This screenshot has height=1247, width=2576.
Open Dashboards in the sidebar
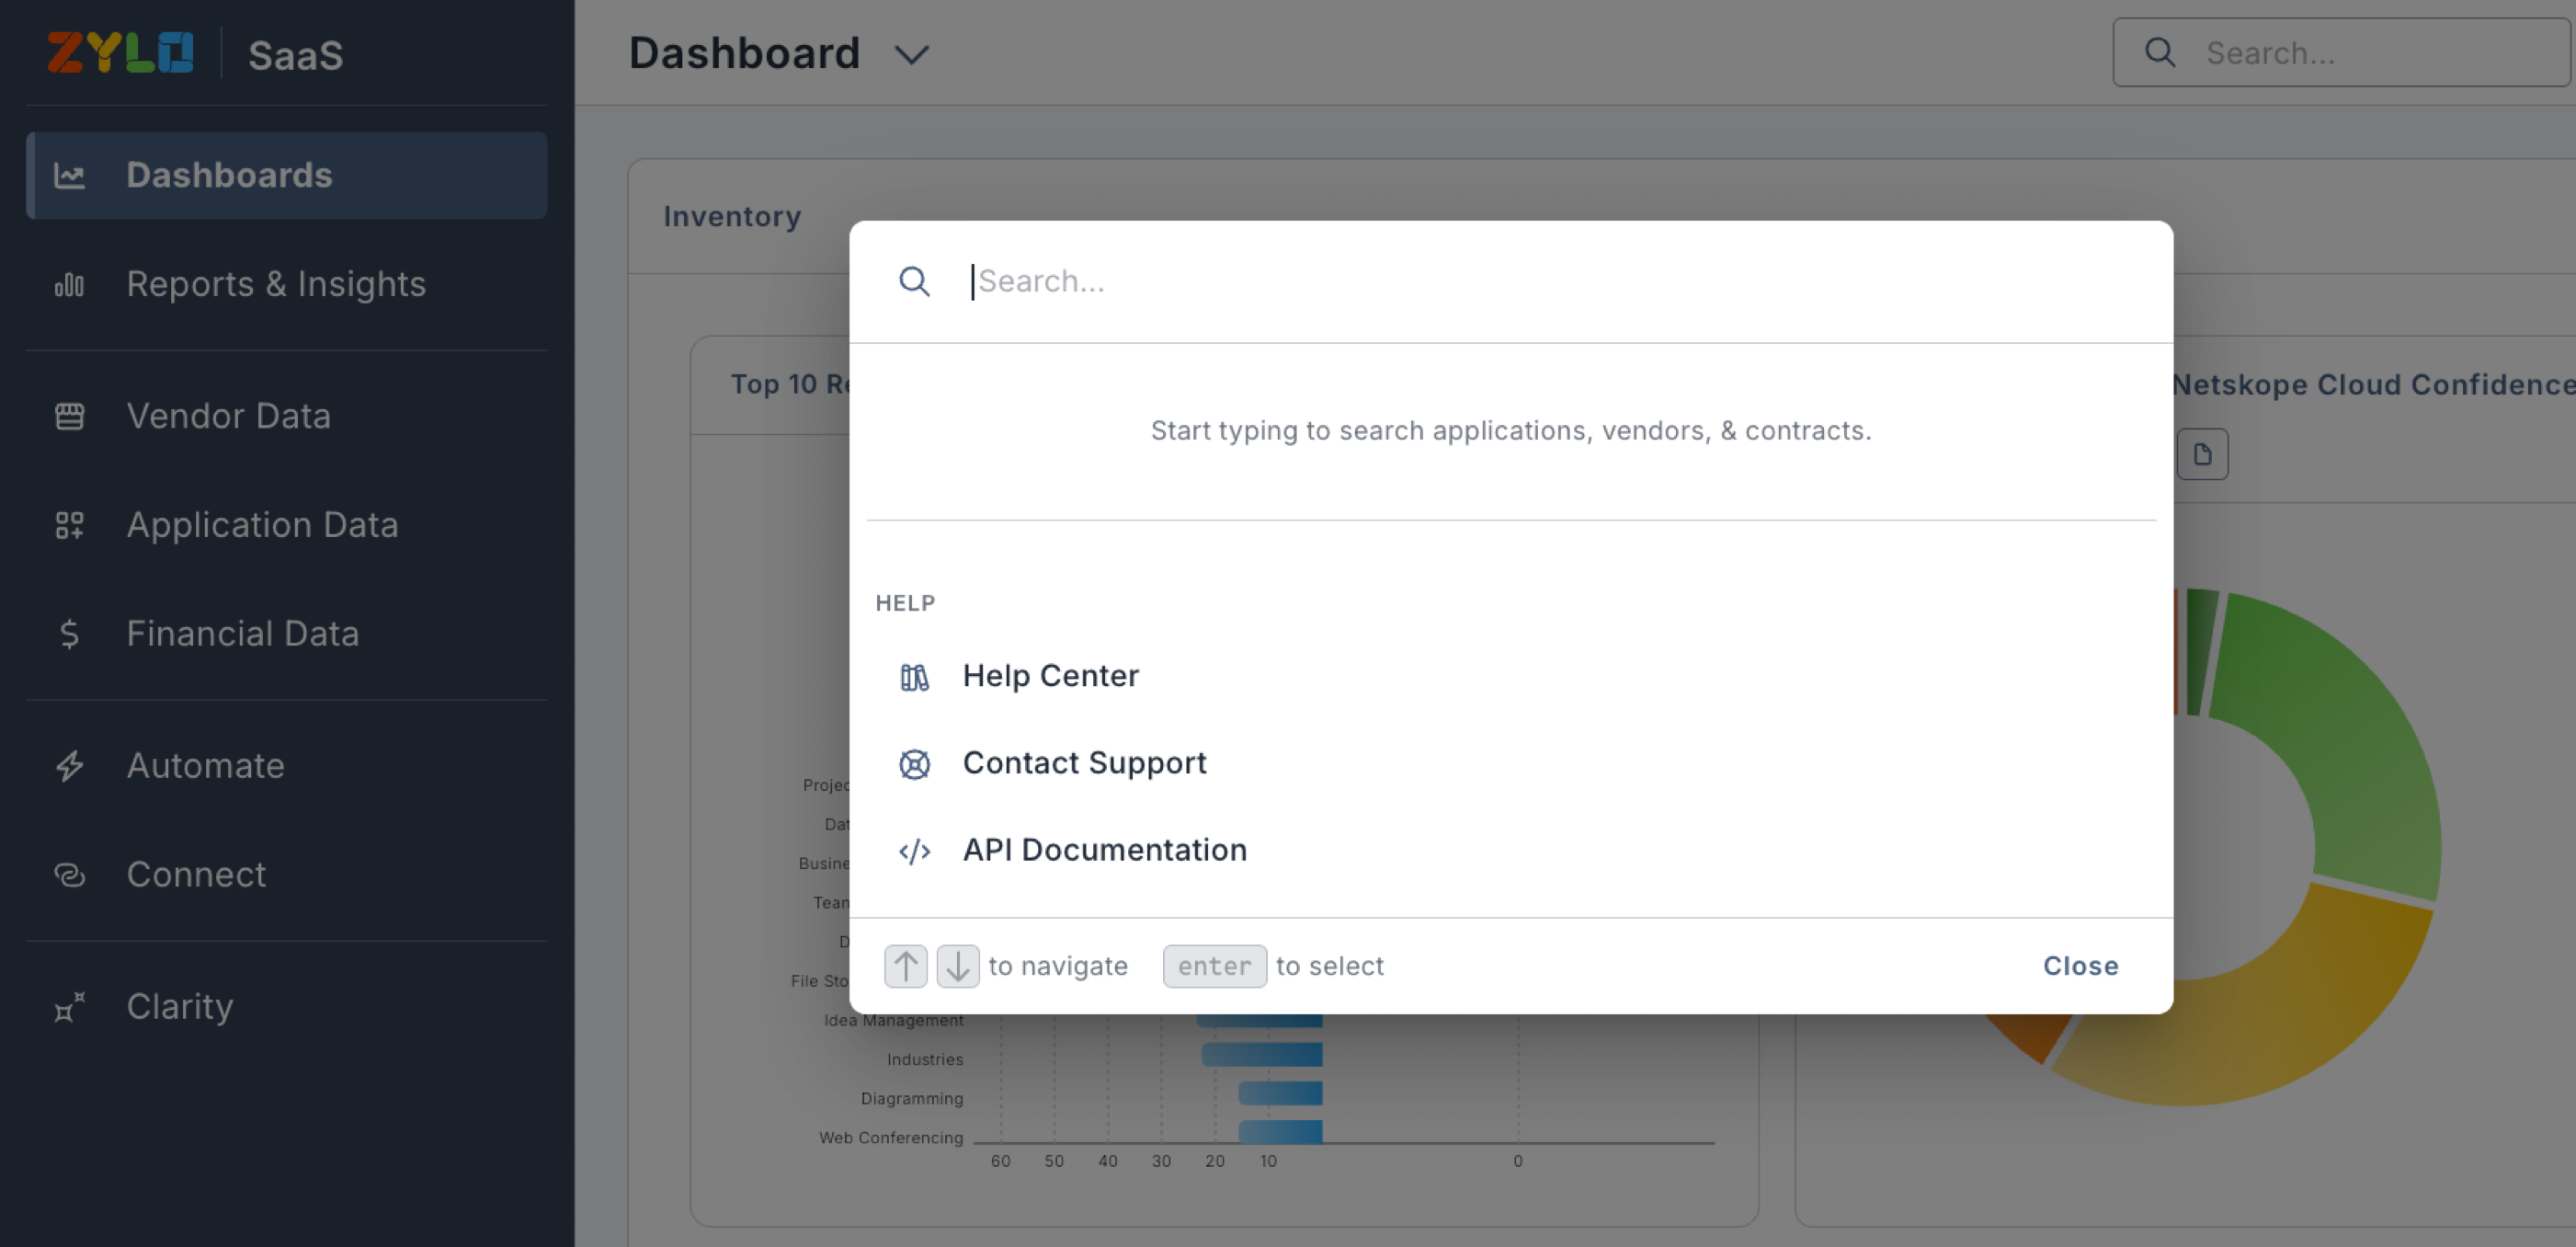pyautogui.click(x=287, y=175)
